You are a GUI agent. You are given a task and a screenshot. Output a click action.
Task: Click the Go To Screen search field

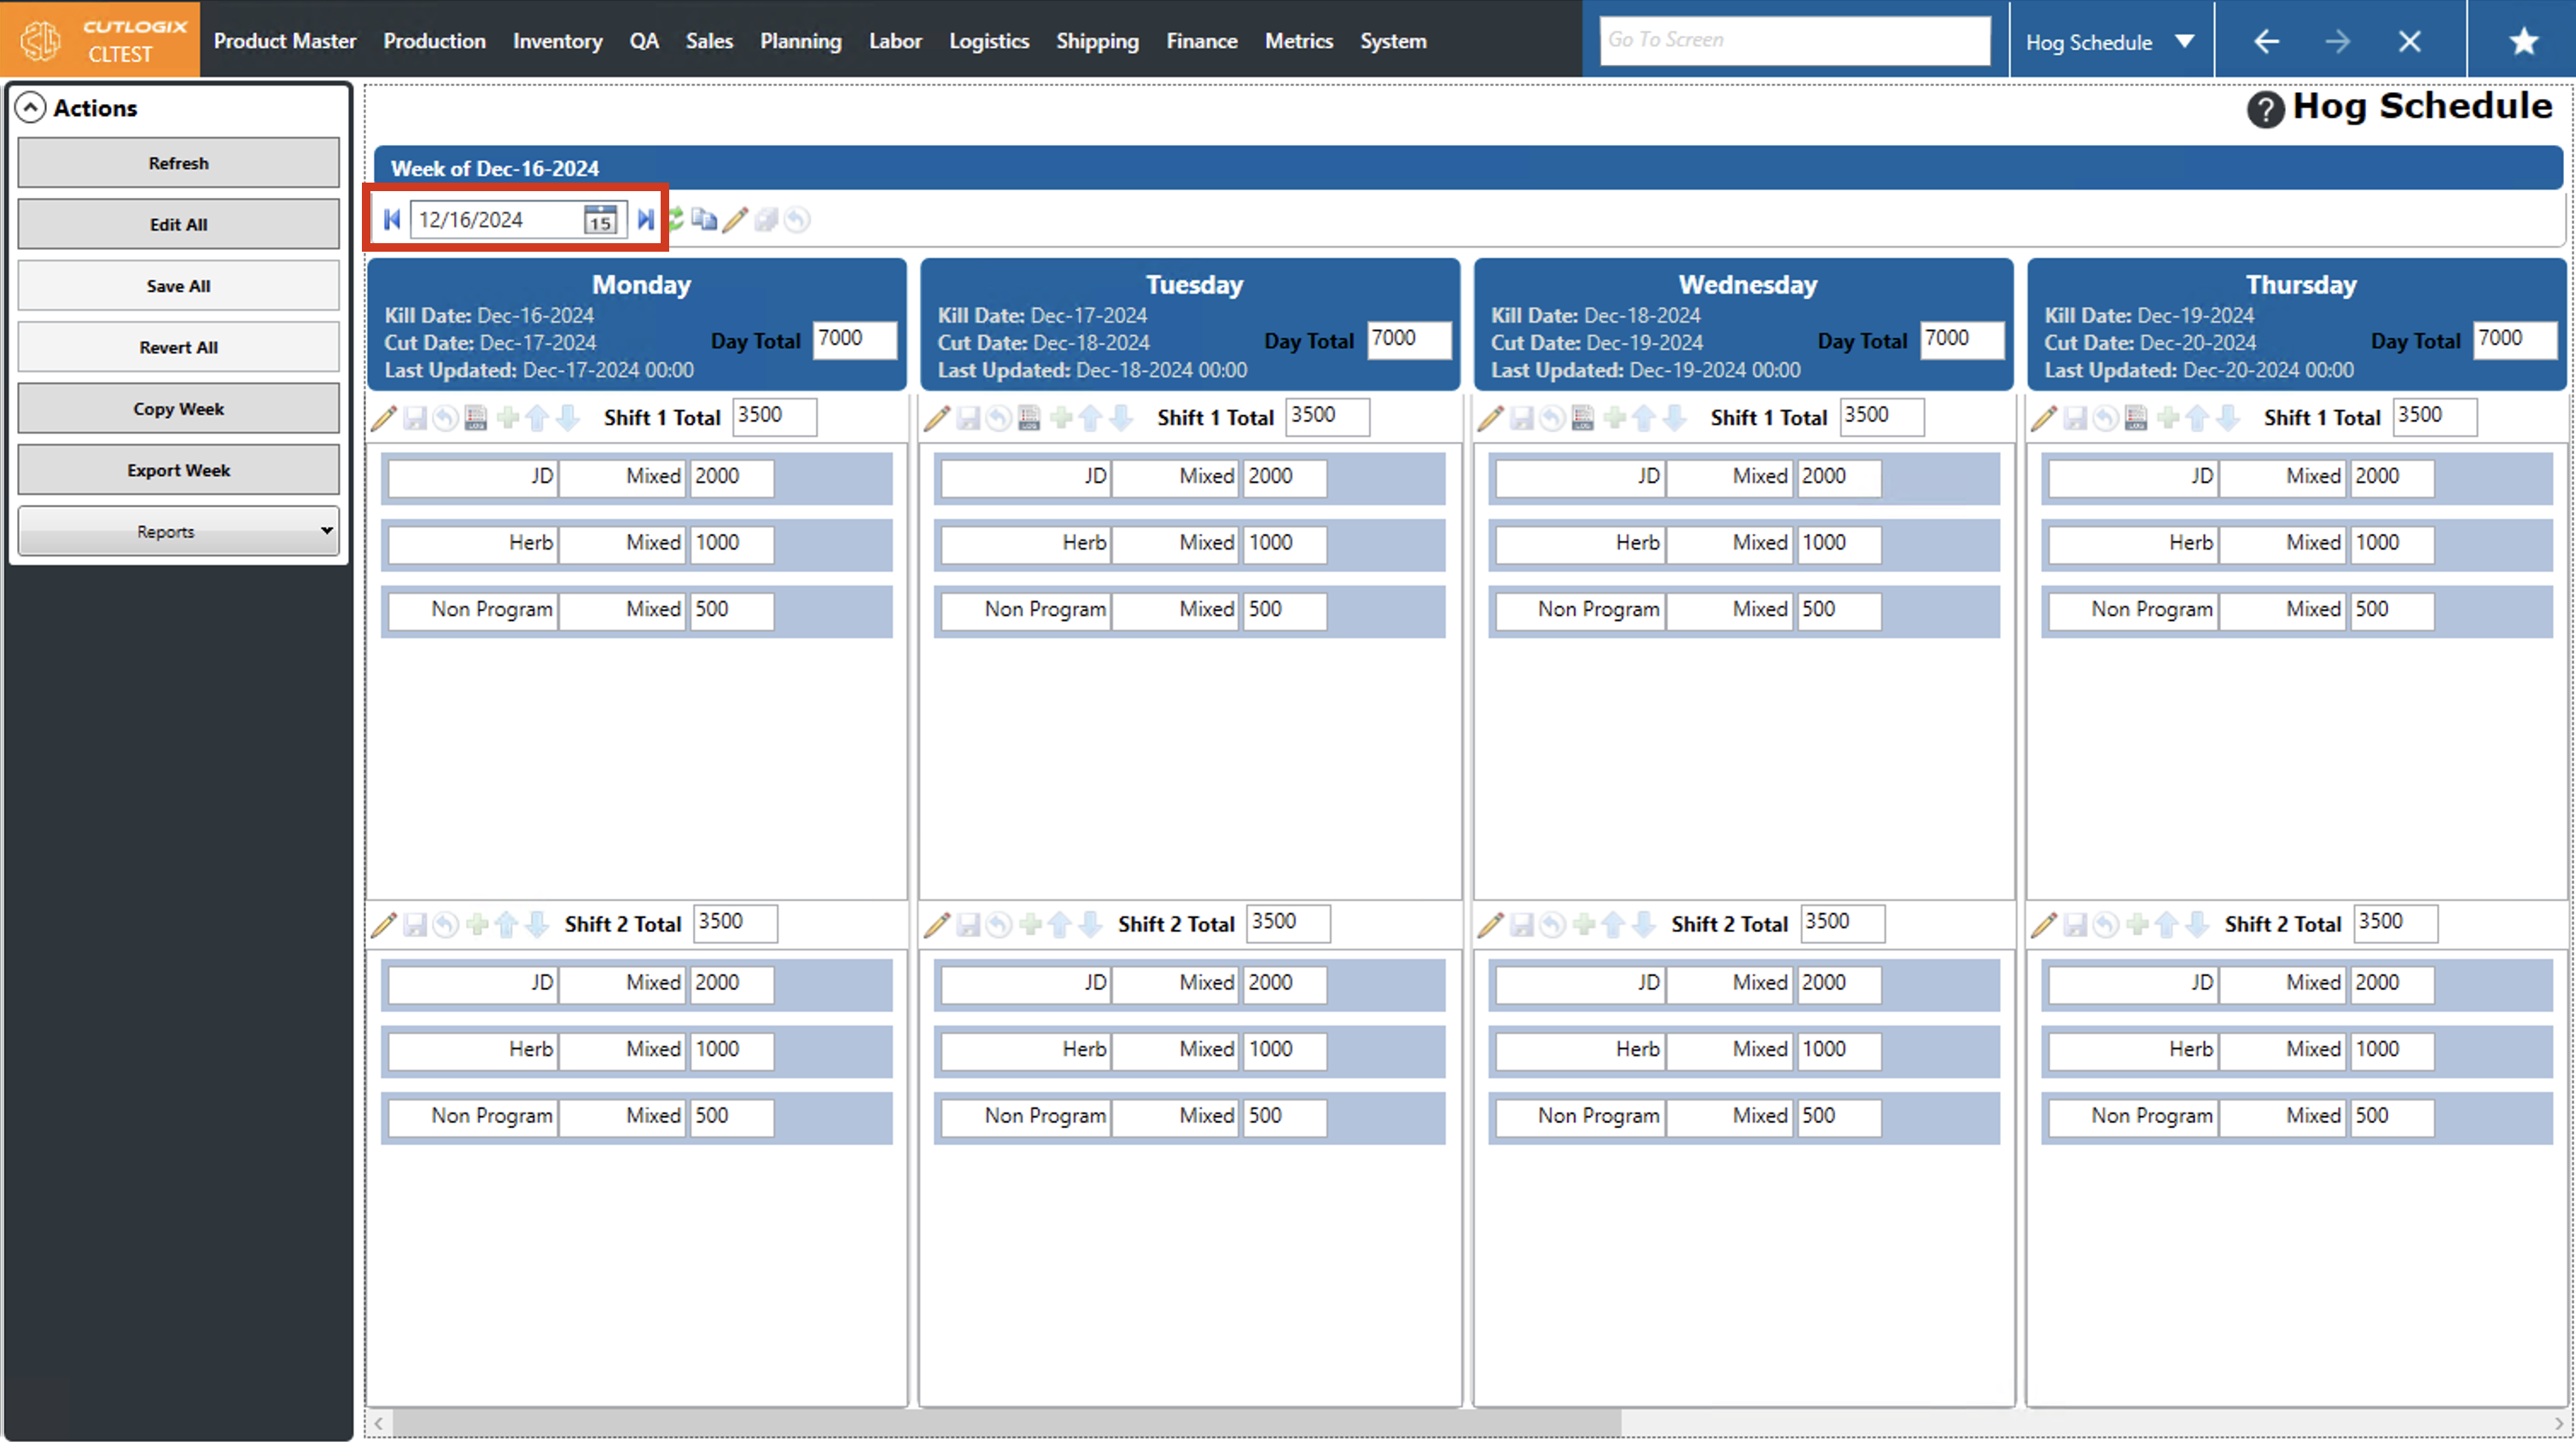(1794, 40)
